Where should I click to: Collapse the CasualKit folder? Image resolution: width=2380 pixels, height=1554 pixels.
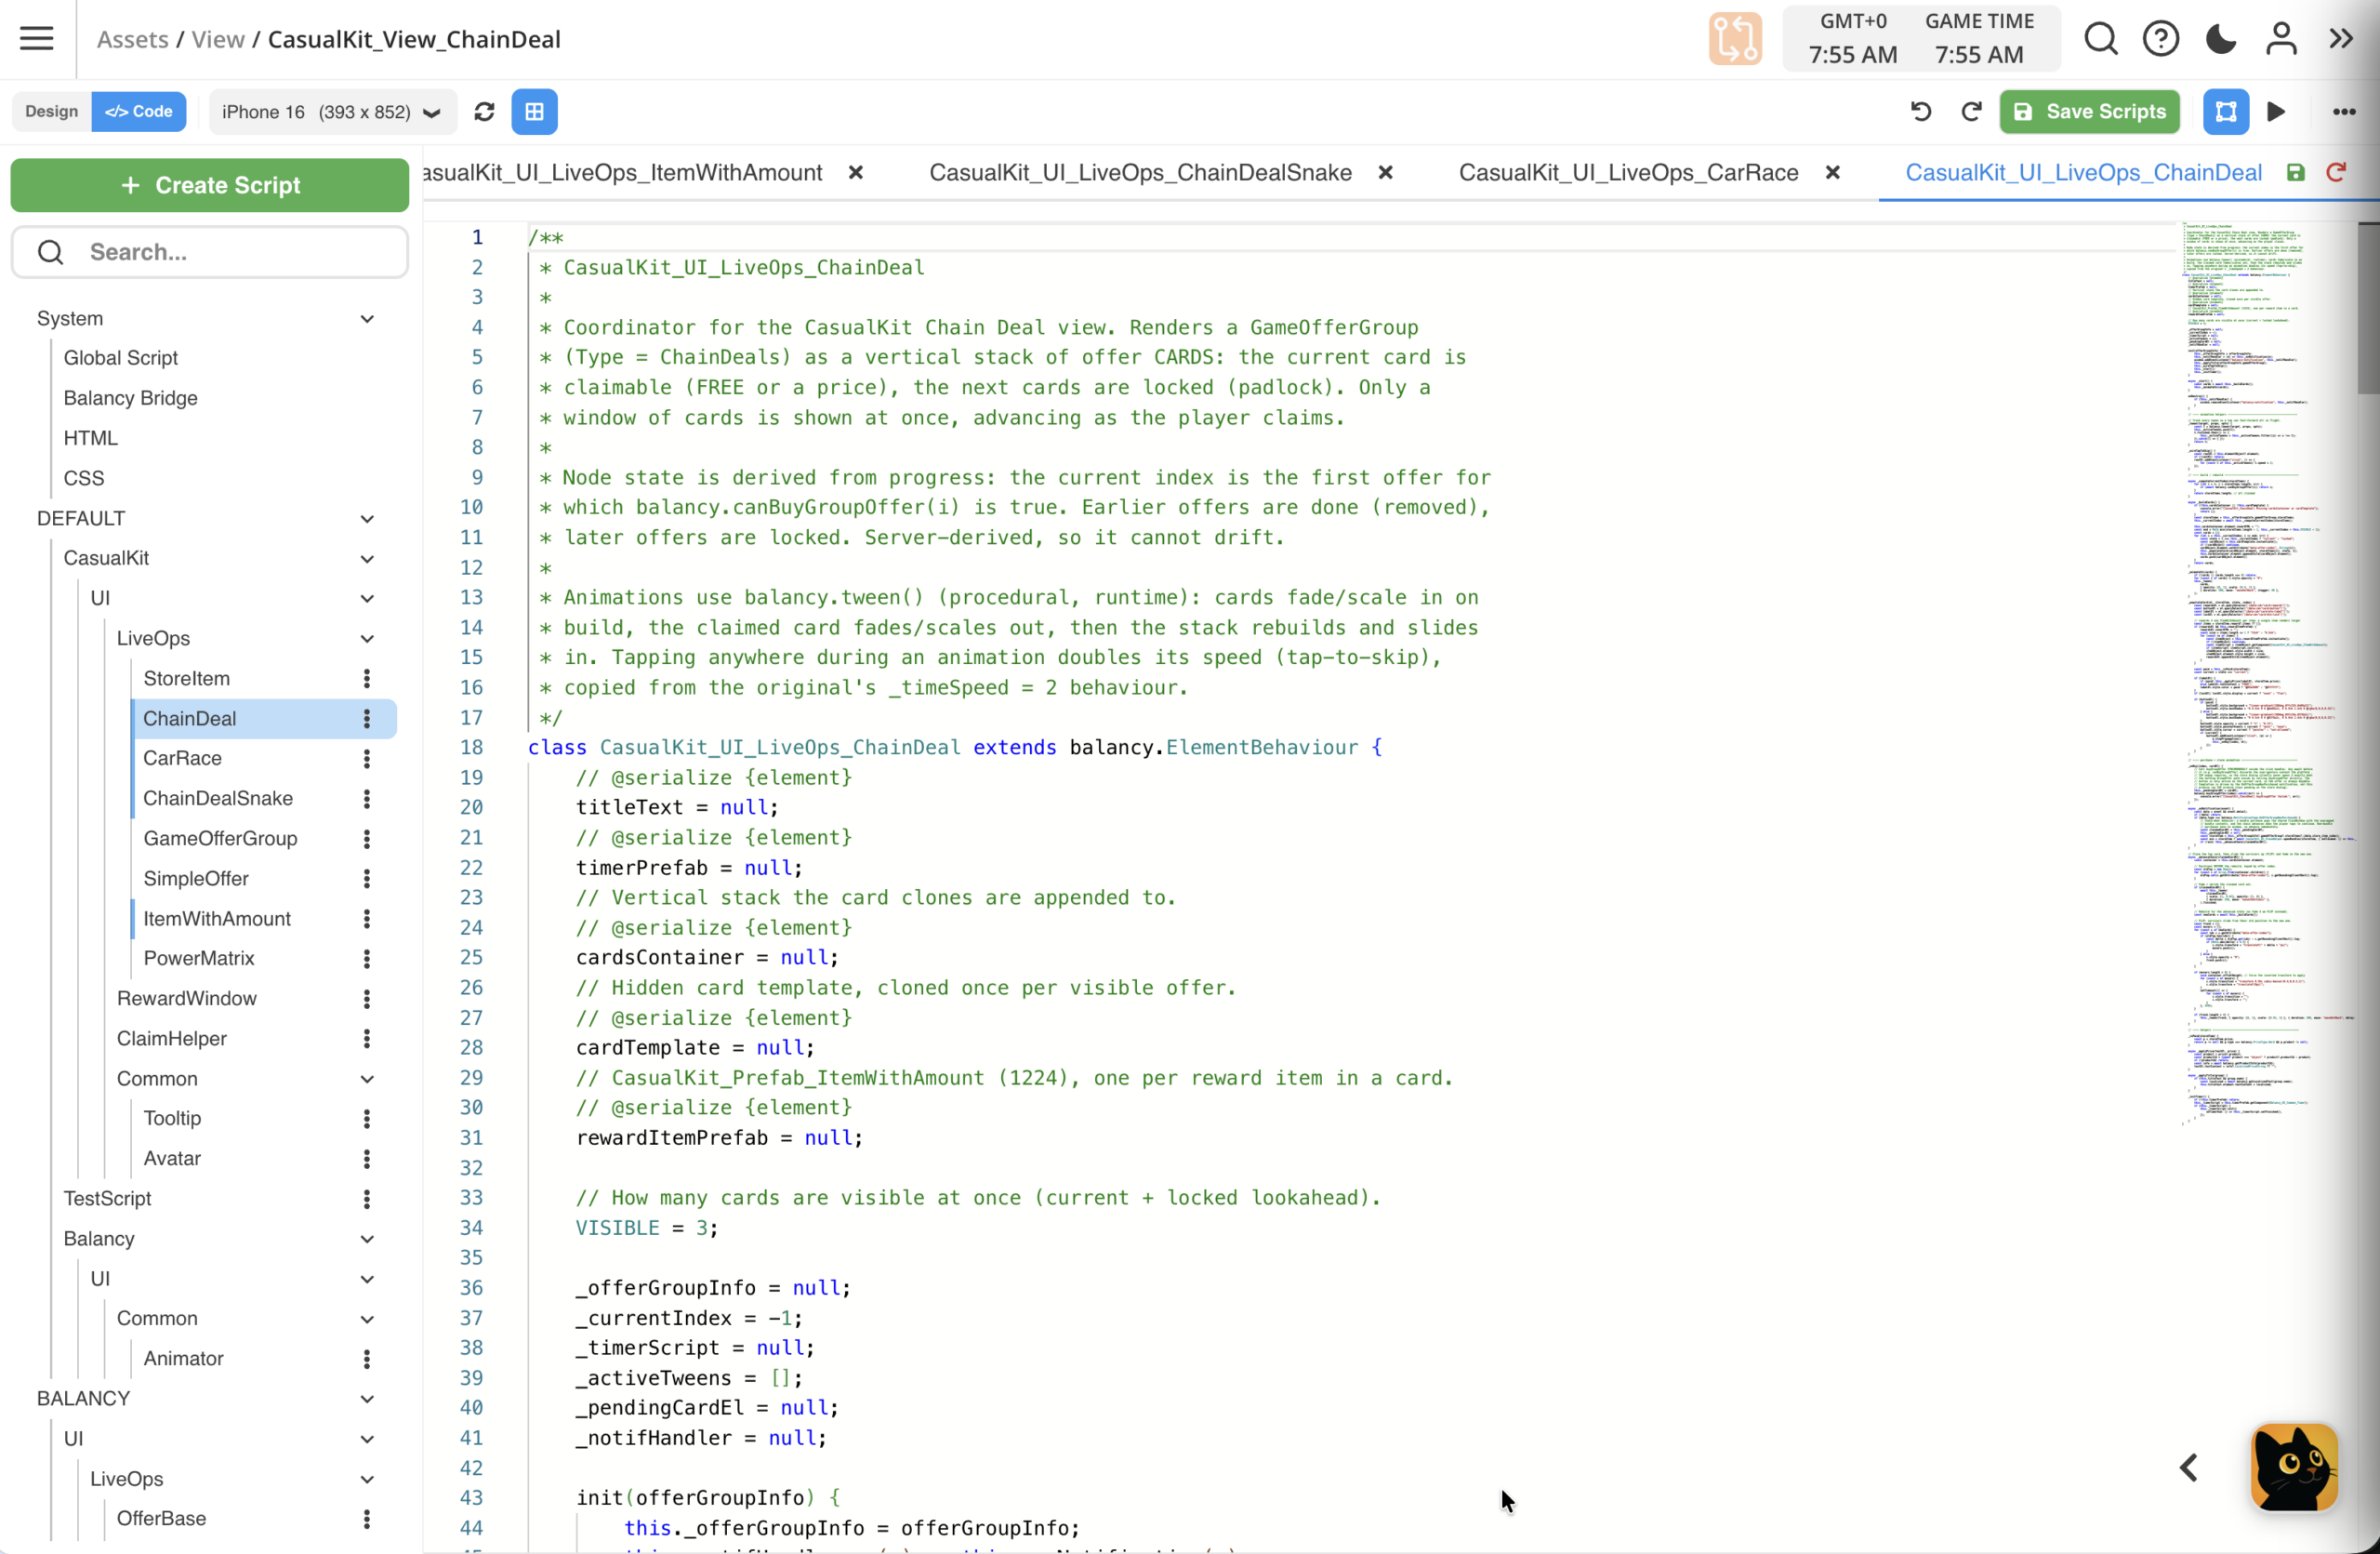(367, 559)
